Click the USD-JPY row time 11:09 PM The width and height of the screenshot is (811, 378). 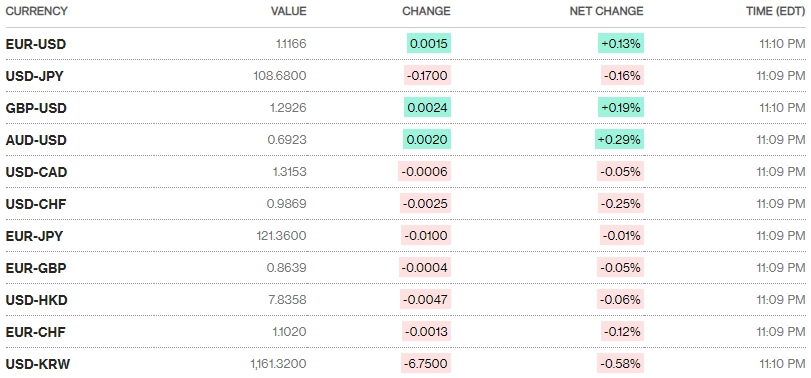[782, 76]
